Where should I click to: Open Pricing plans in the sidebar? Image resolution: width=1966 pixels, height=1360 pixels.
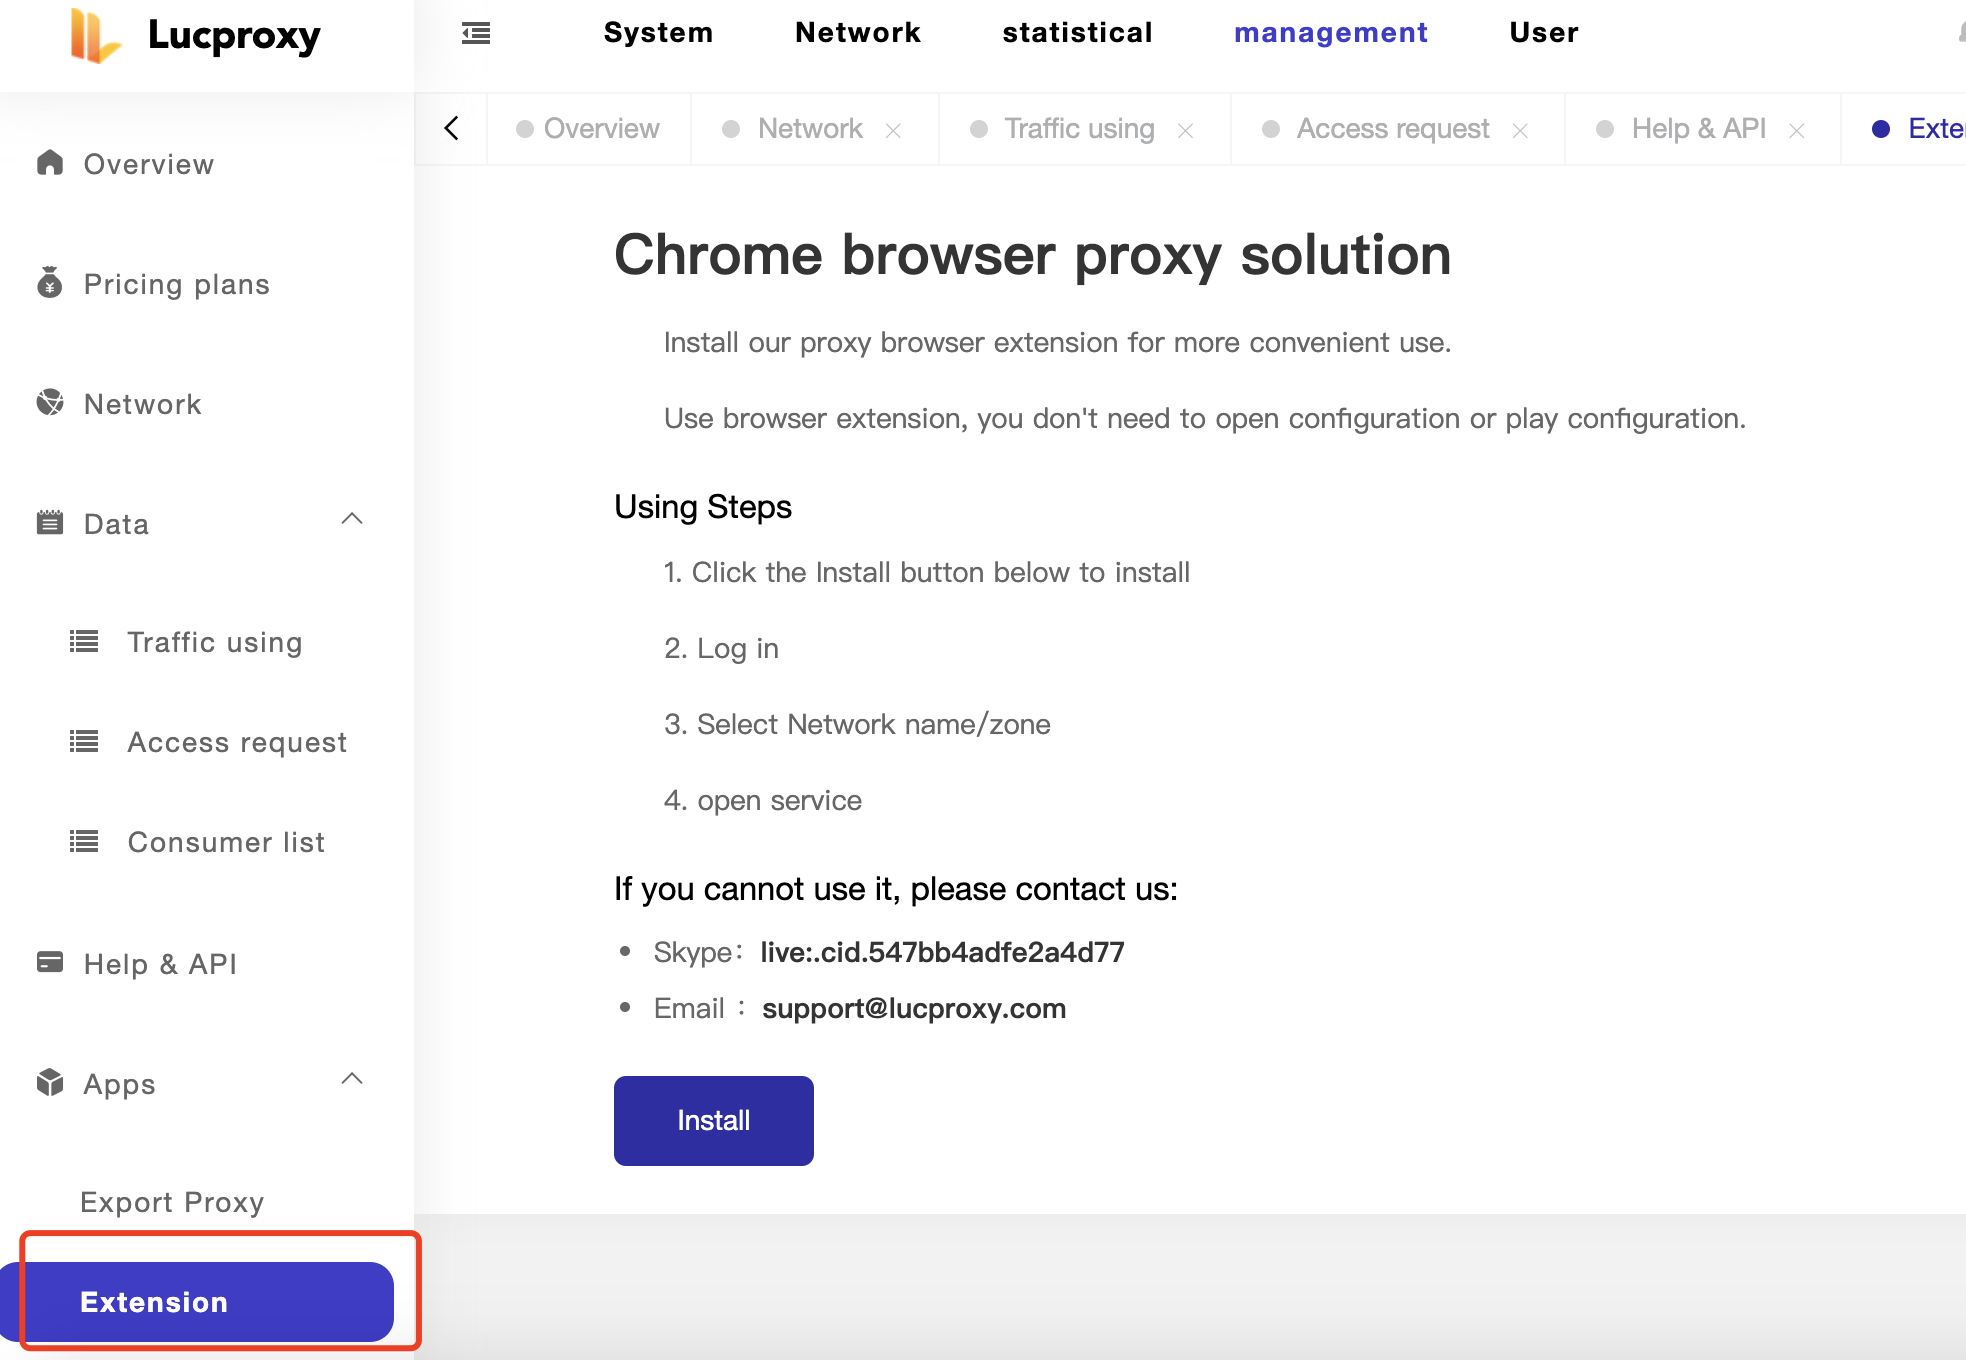tap(176, 284)
